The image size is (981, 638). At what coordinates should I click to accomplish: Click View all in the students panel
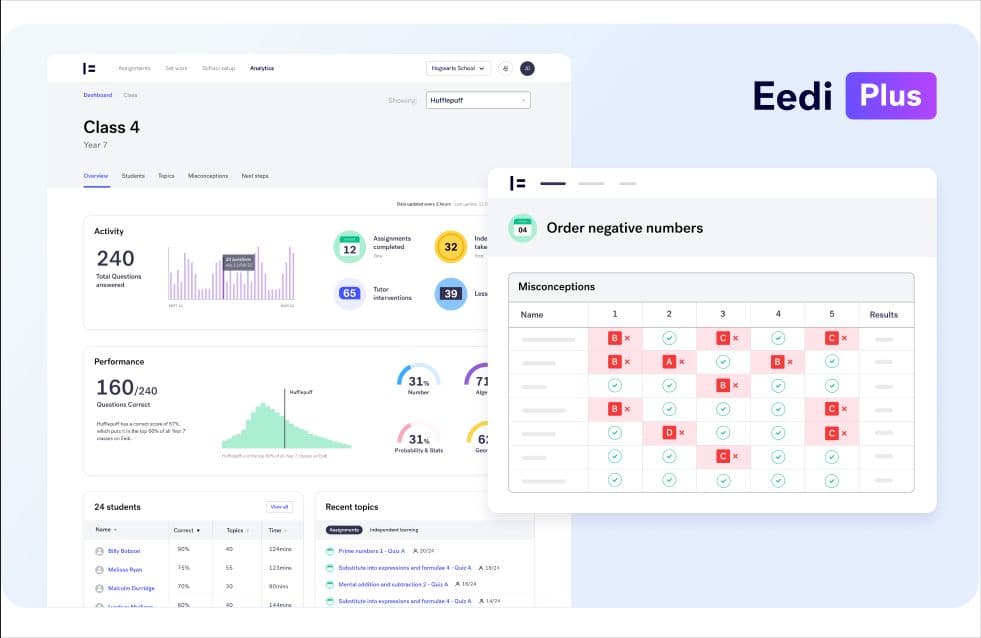coord(278,507)
